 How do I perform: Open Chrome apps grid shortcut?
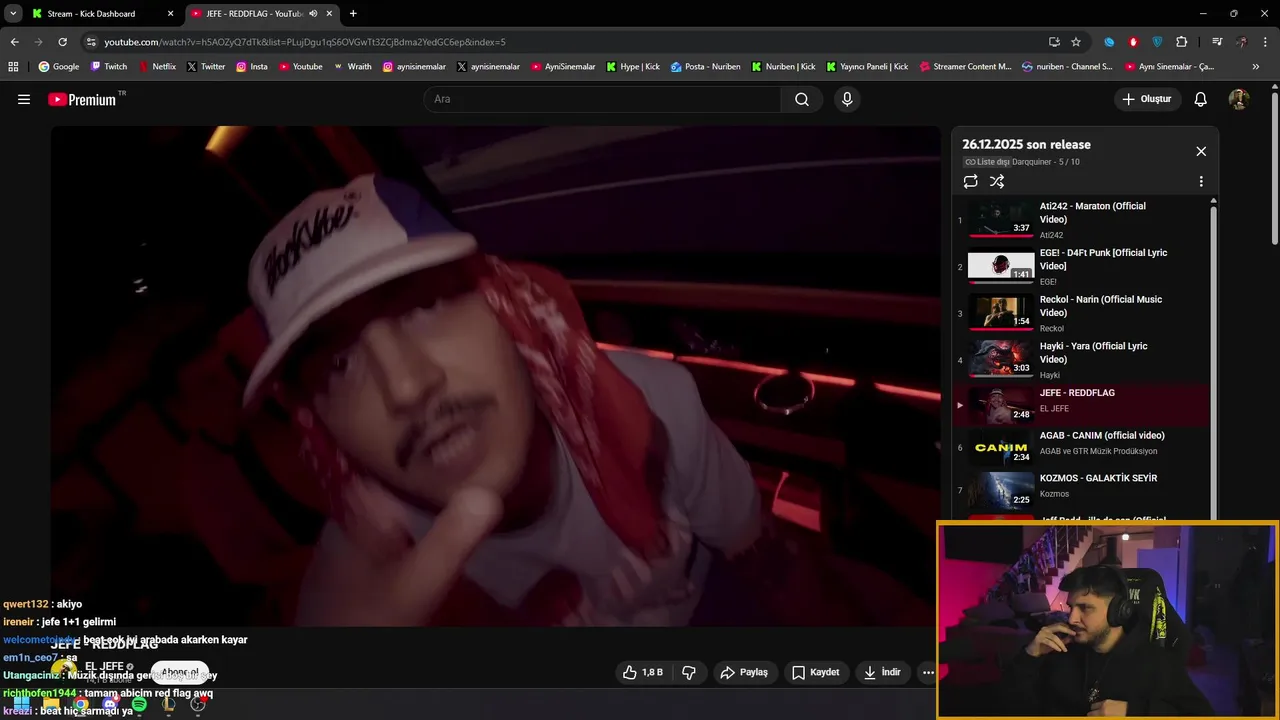pyautogui.click(x=13, y=67)
